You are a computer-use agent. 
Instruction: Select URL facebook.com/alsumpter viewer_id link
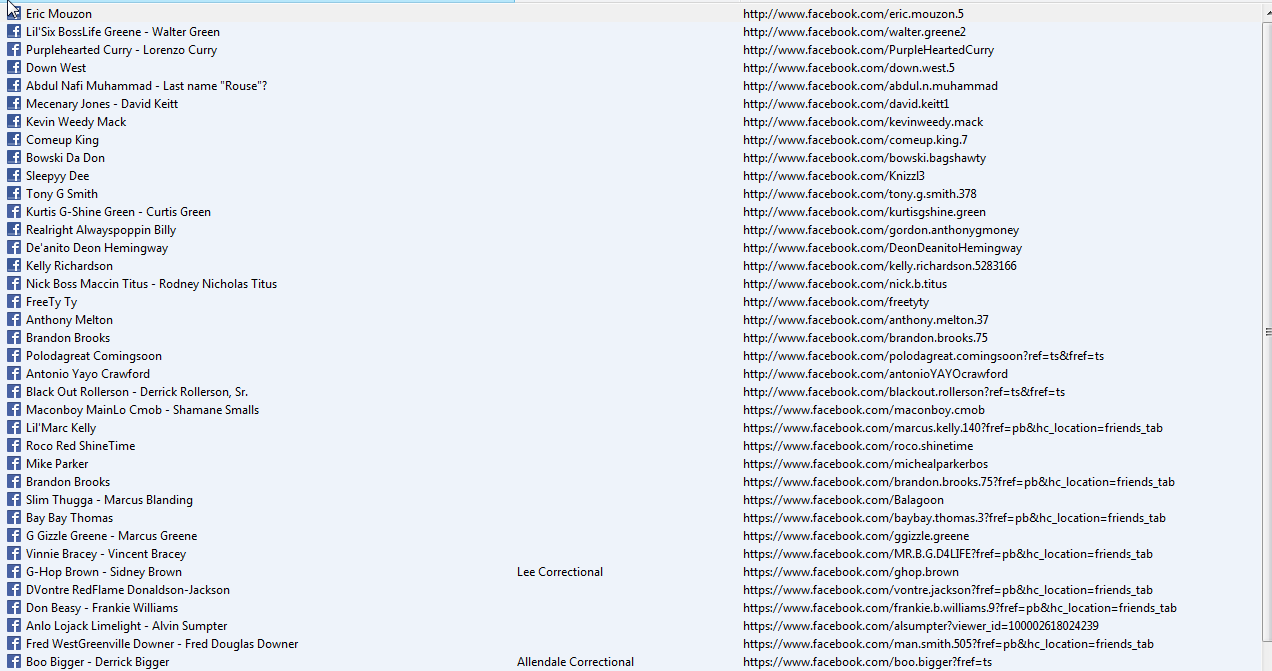[x=921, y=626]
